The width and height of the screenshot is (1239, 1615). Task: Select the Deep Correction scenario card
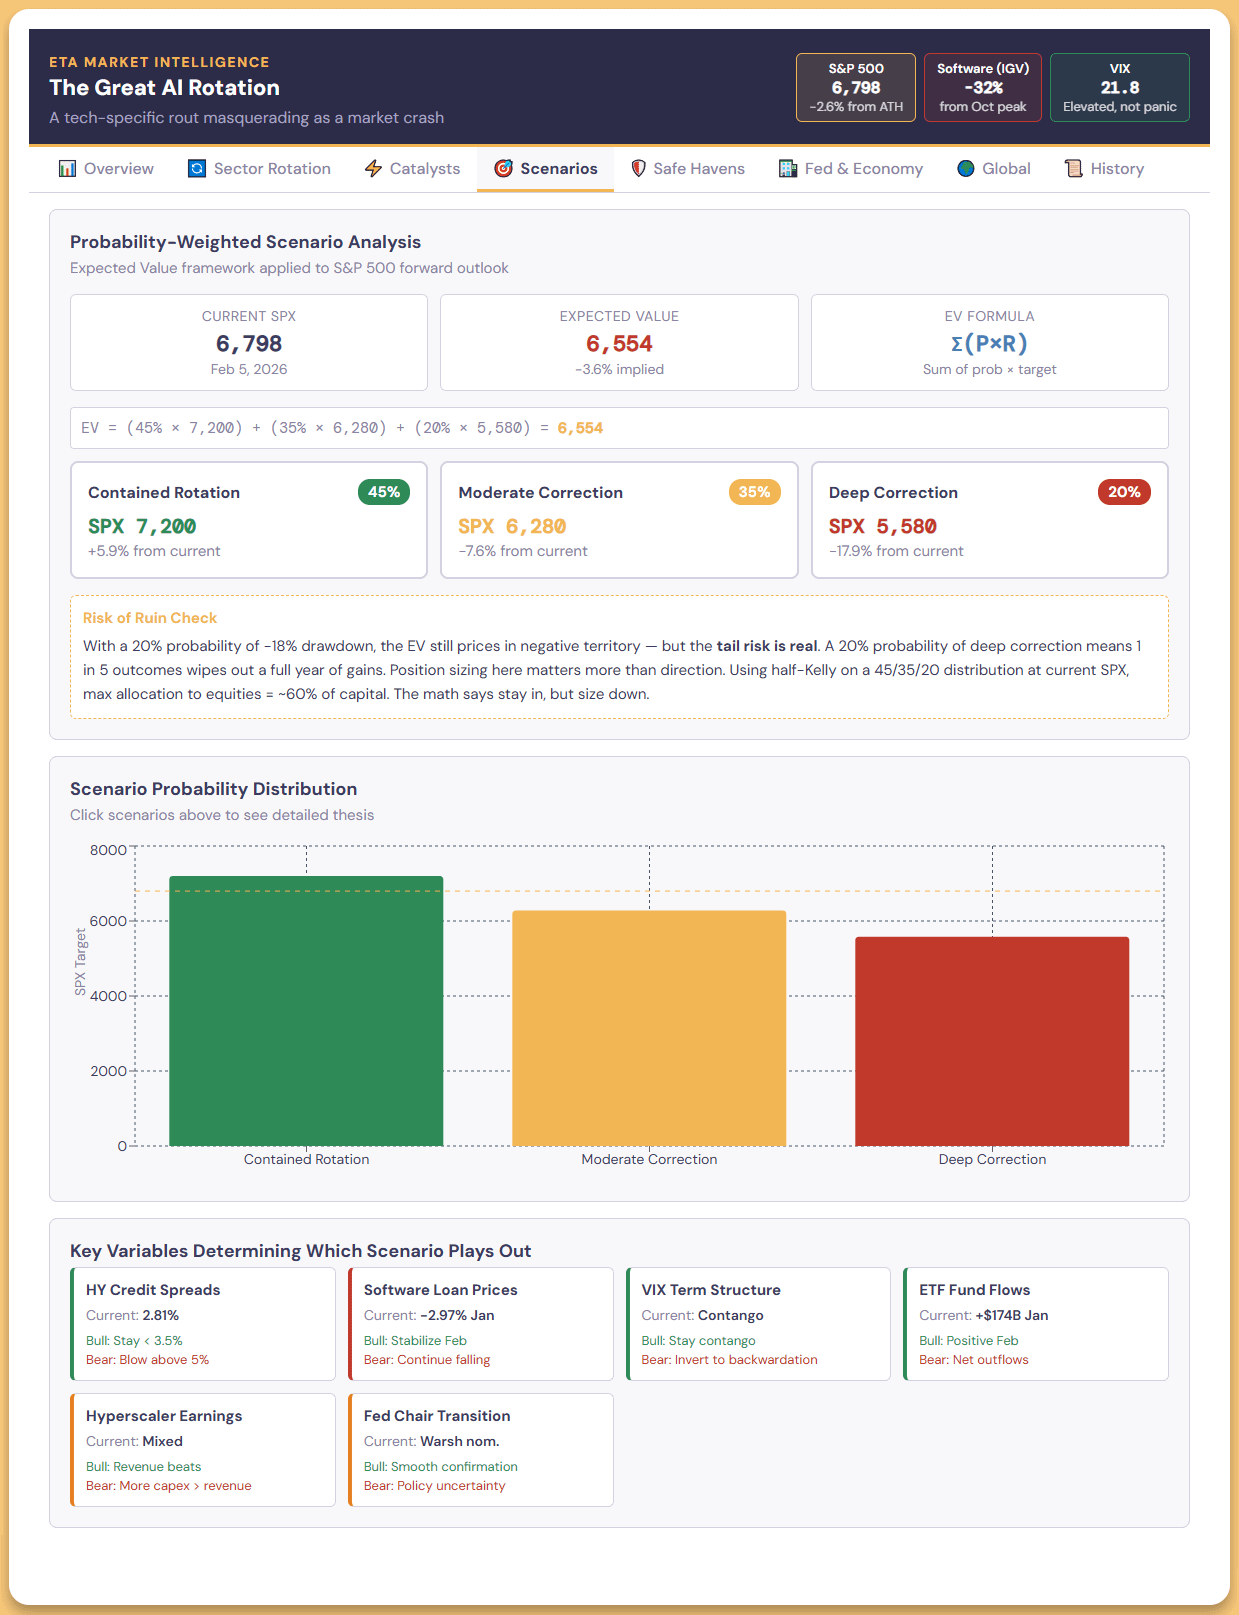[990, 520]
